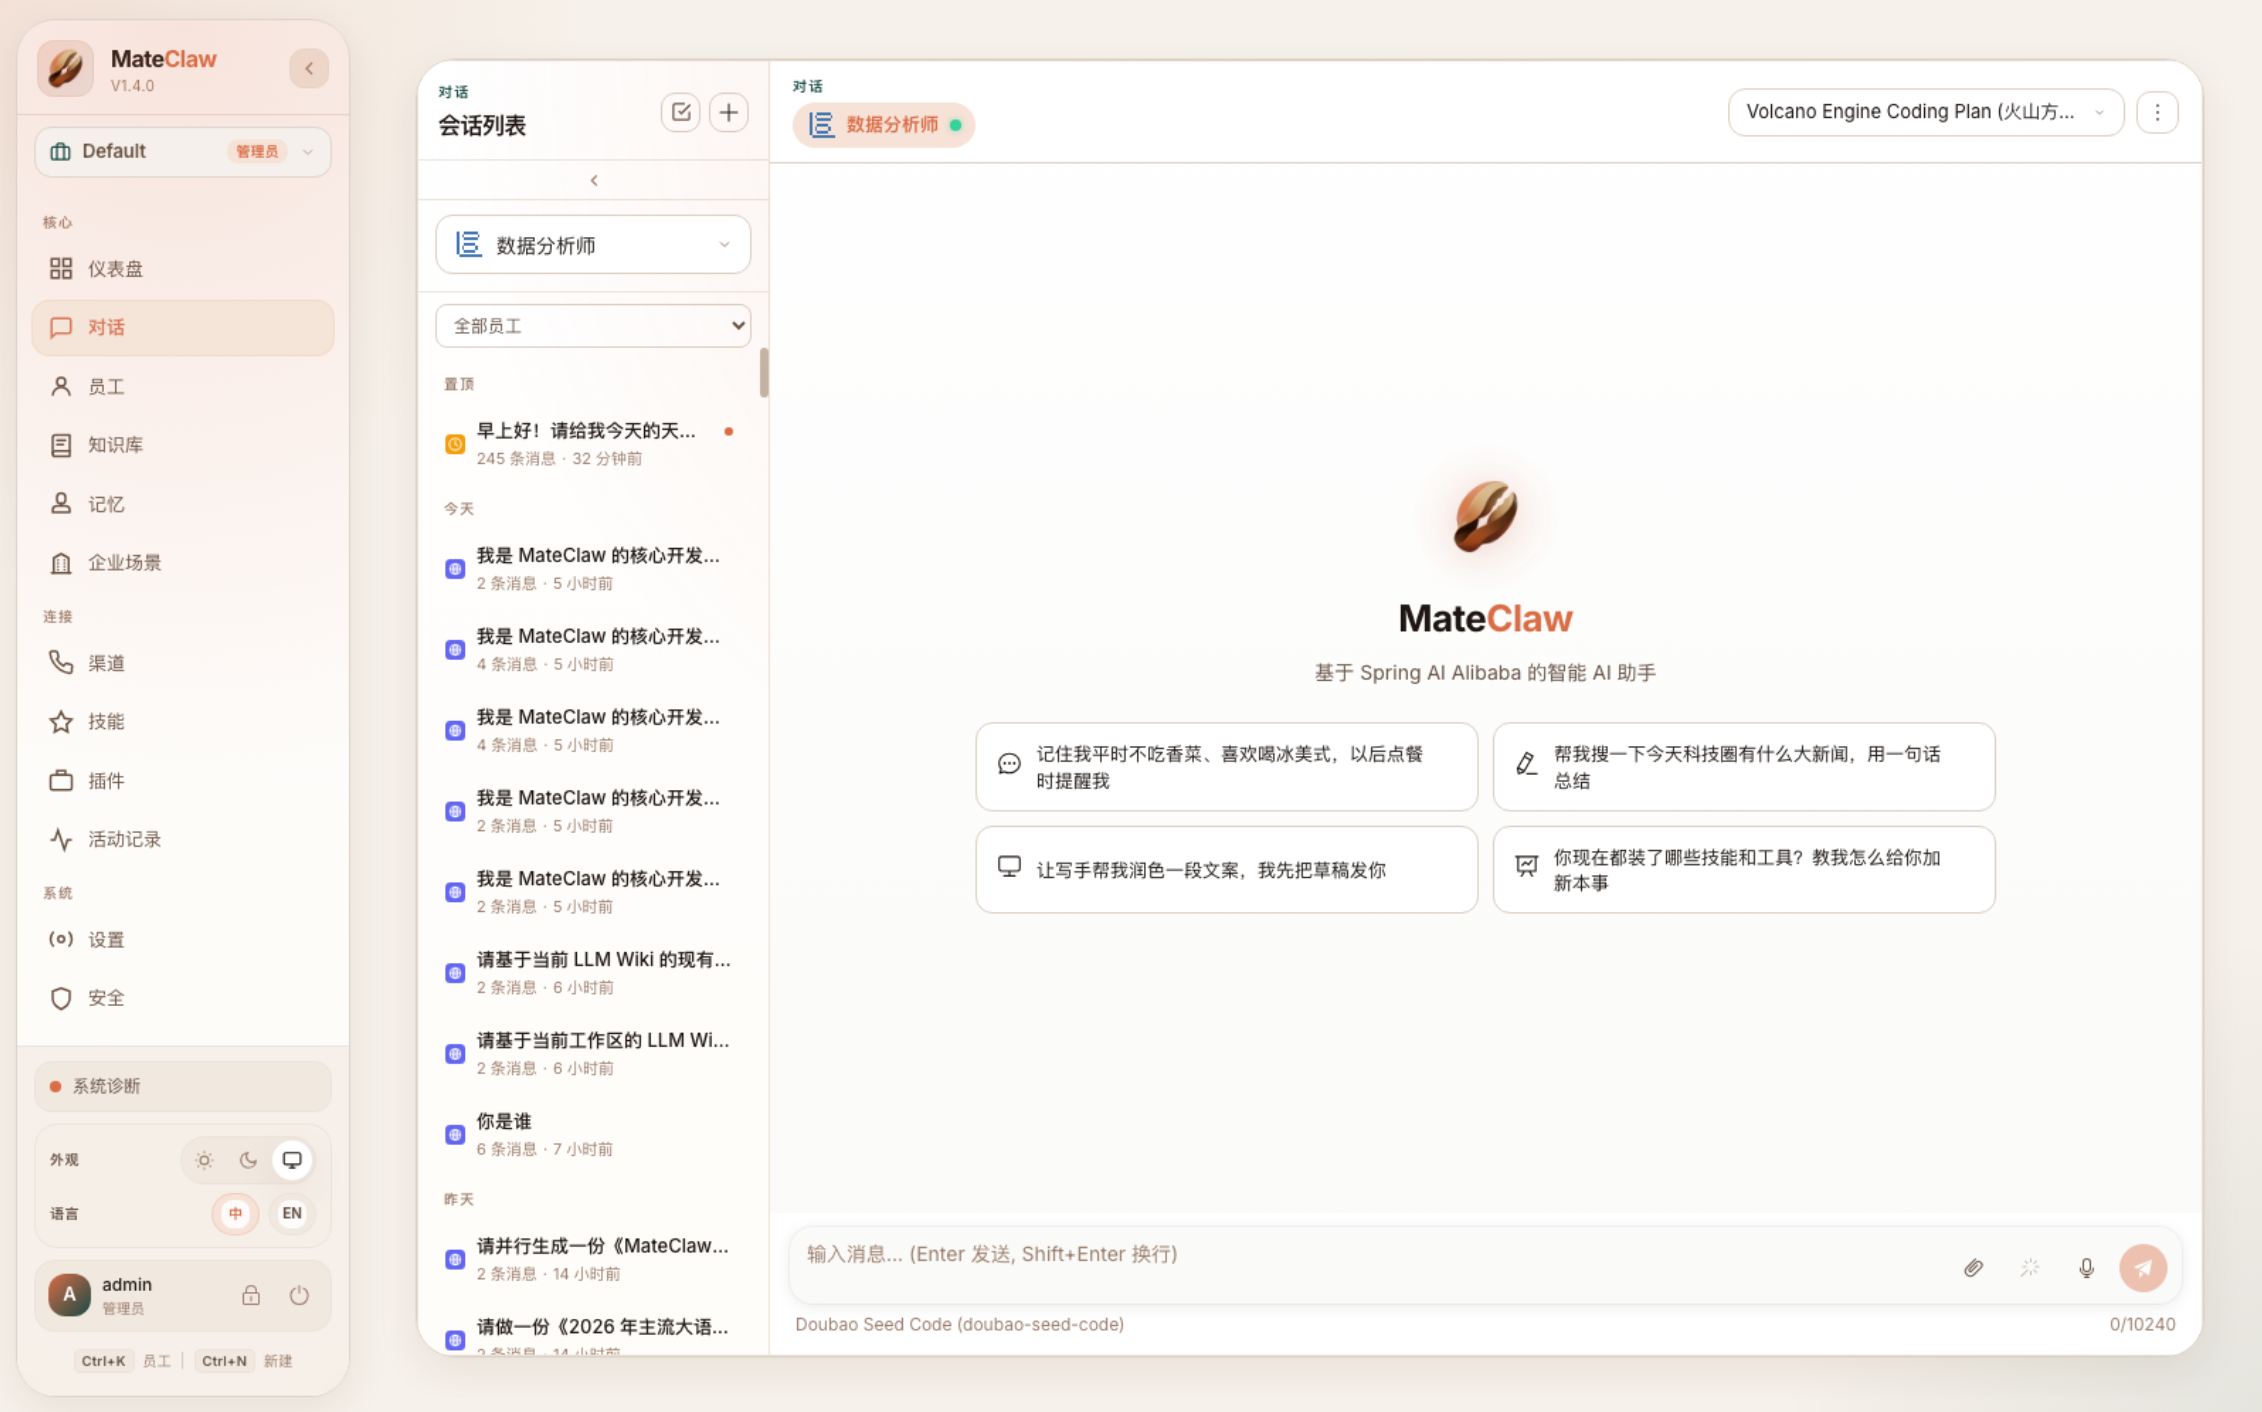
Task: Open conversation 请基于当前 LLM Wiki 的现有...
Action: click(x=594, y=972)
